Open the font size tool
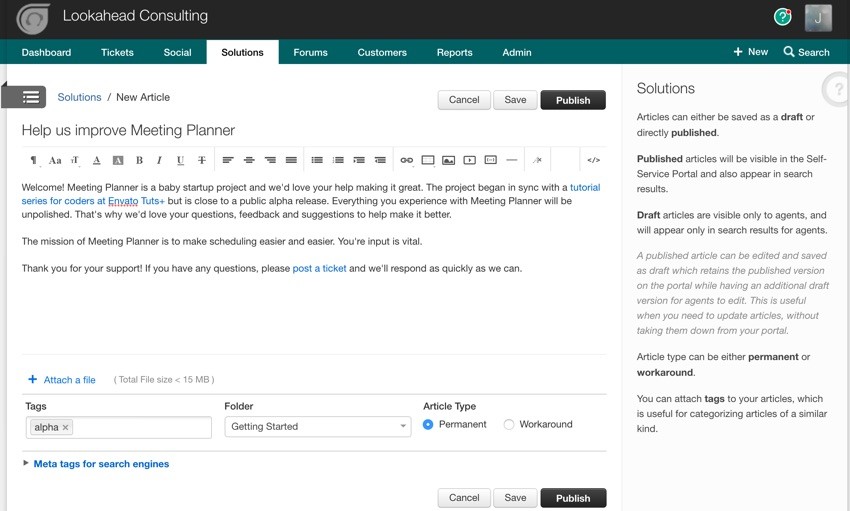This screenshot has width=850, height=511. pos(75,160)
